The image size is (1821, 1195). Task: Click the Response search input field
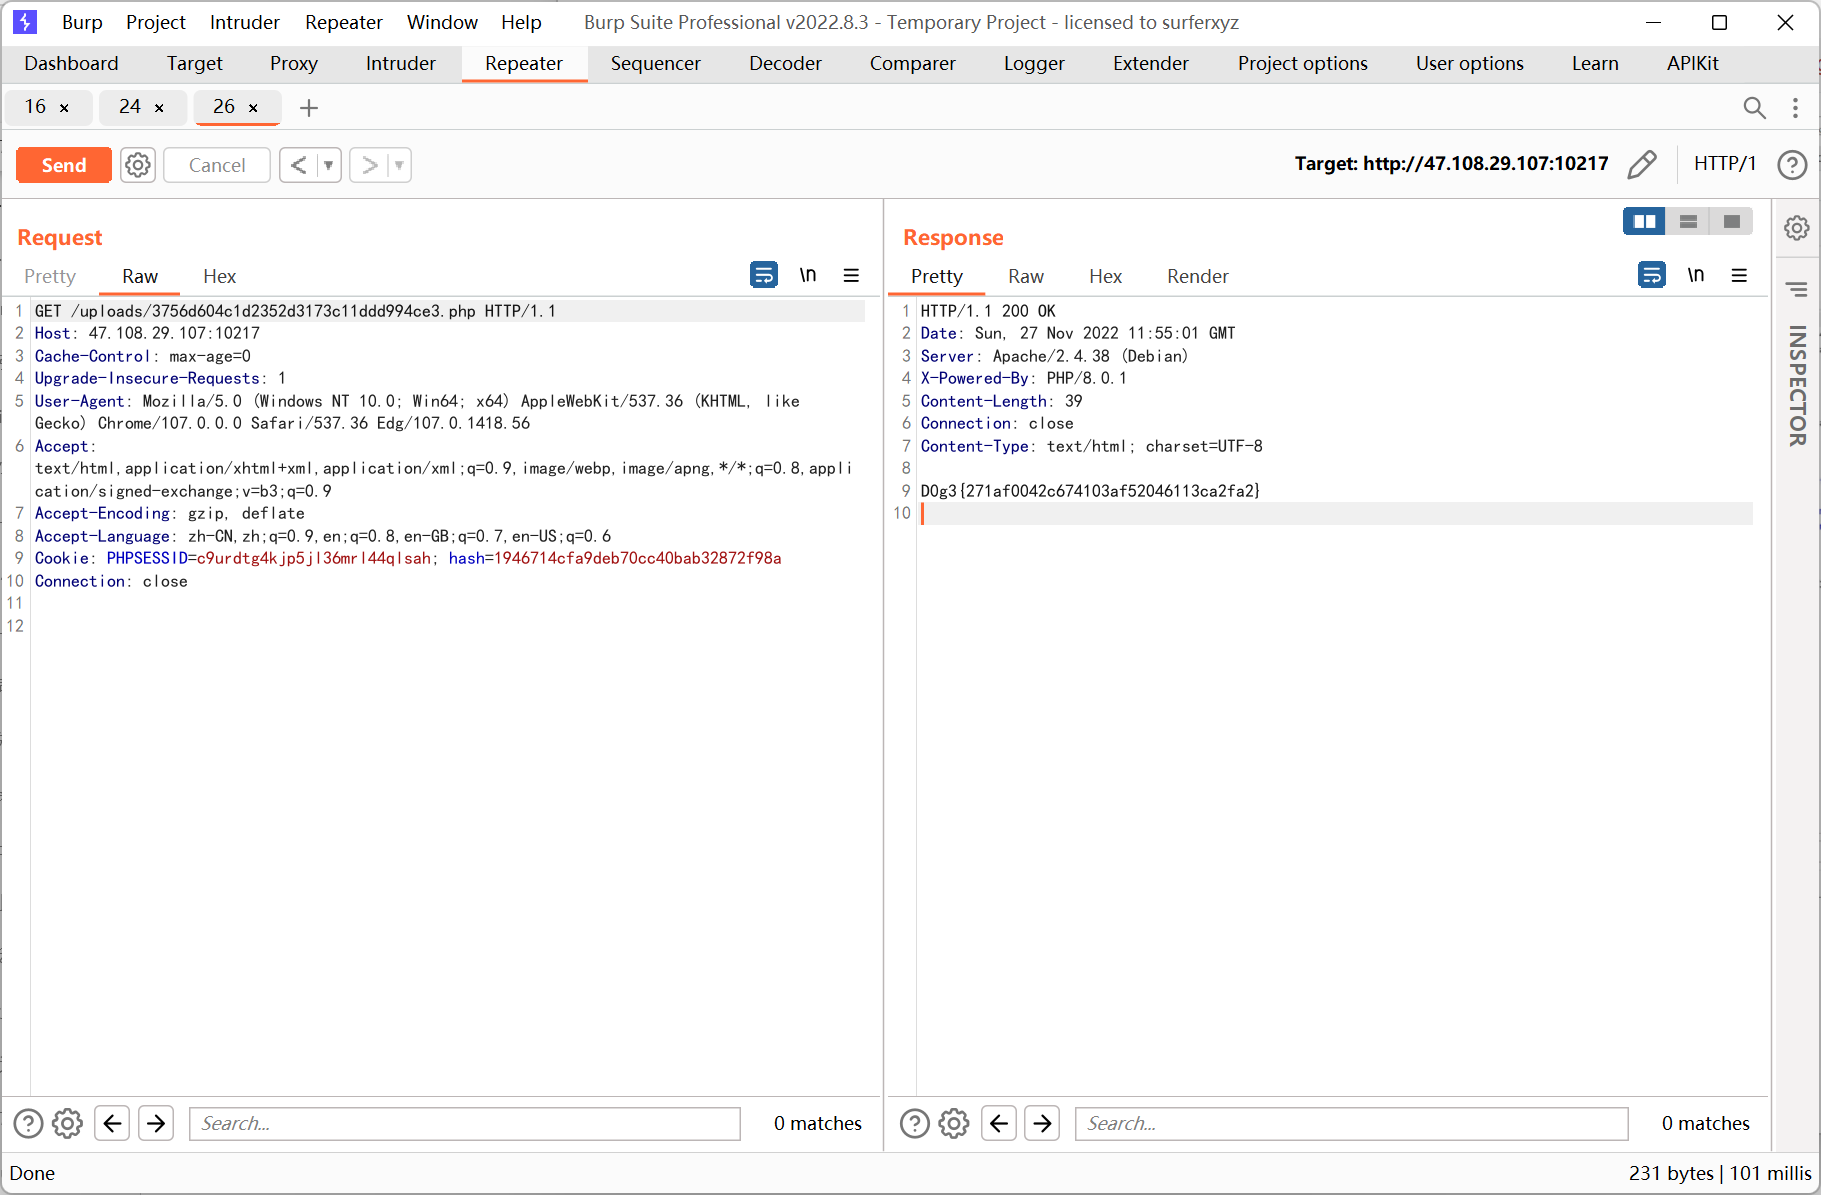point(1352,1123)
